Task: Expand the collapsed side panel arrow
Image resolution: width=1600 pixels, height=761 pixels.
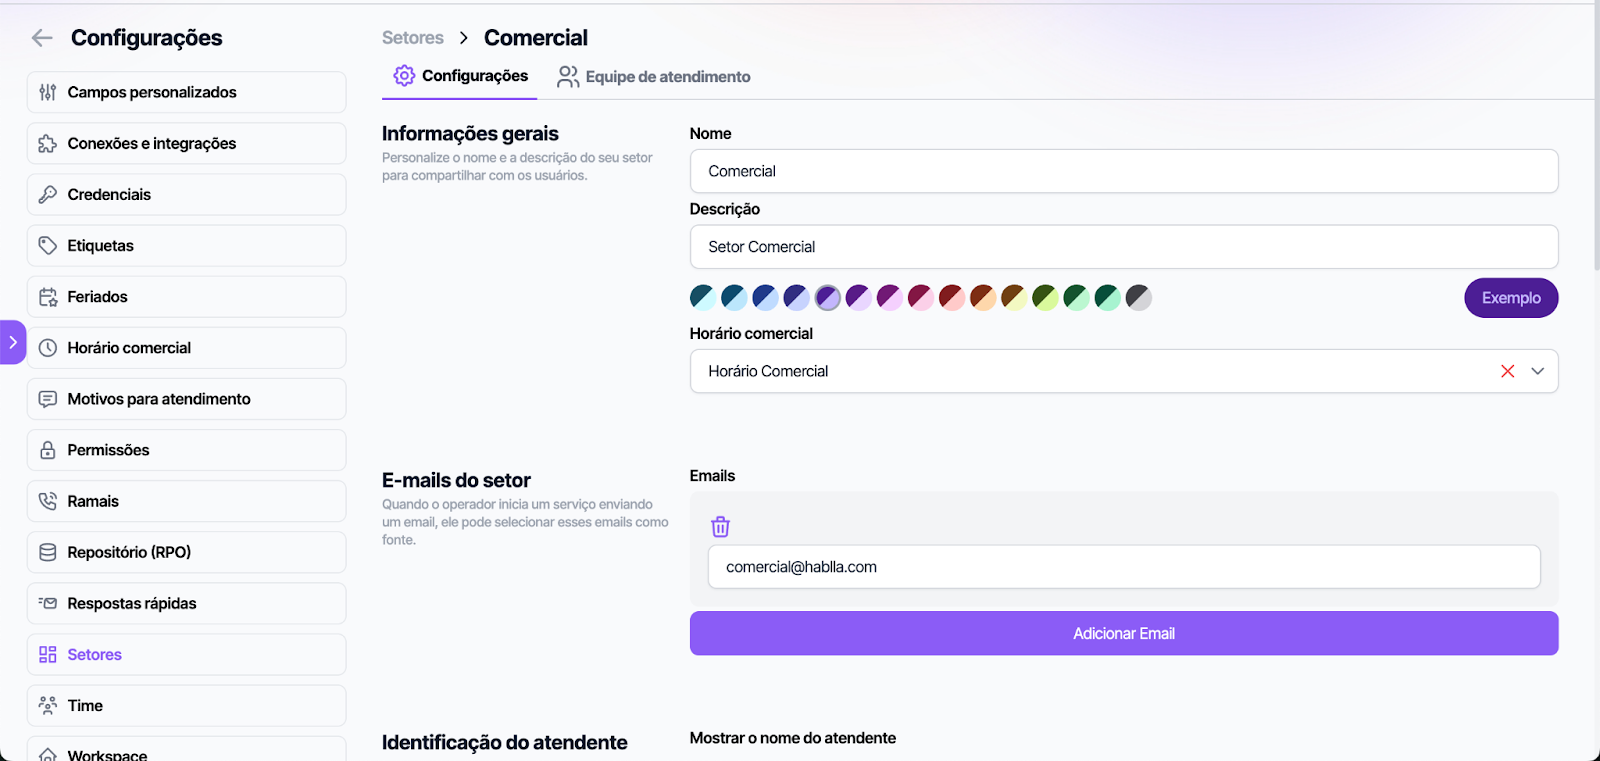Action: pyautogui.click(x=12, y=342)
